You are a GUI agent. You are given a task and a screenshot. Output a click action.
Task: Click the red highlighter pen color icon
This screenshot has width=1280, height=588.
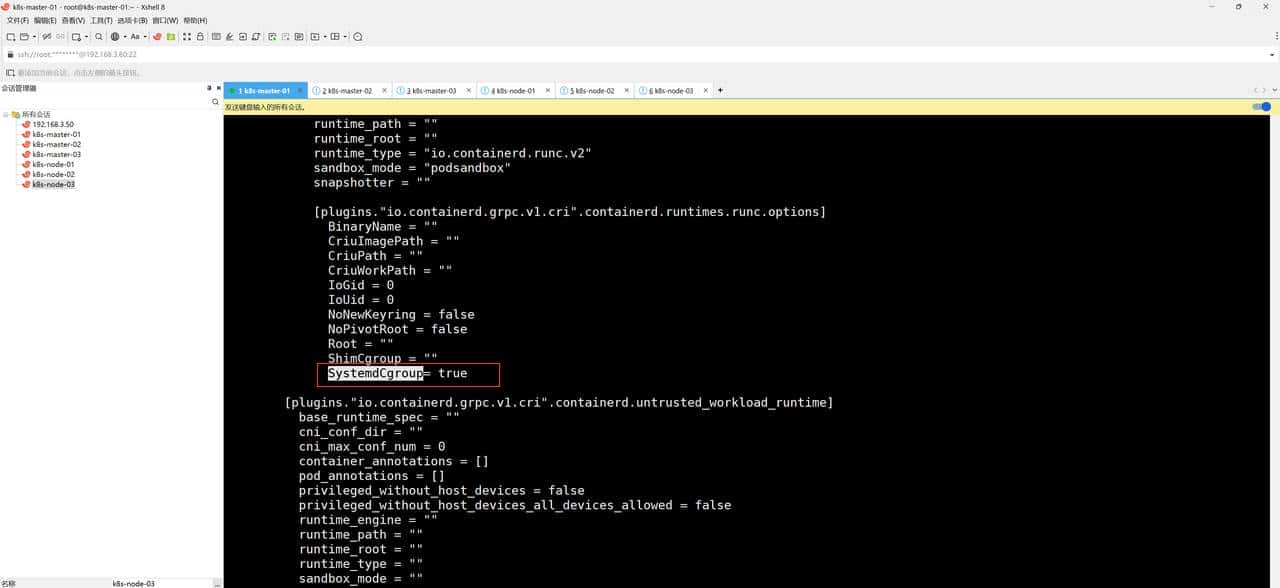click(x=156, y=37)
